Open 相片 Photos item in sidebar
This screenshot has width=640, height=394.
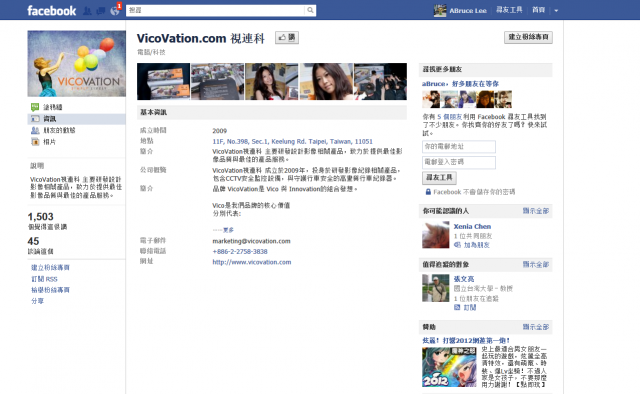coord(76,142)
